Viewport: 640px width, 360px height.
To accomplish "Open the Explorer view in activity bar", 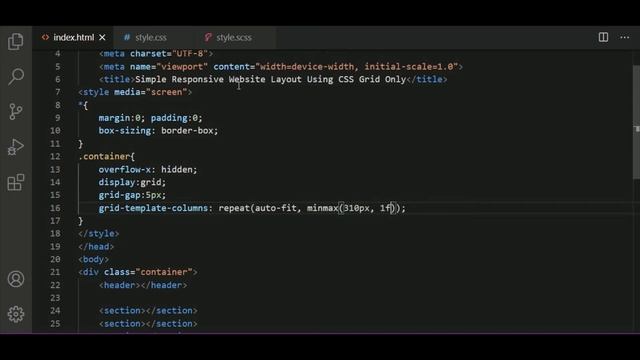I will 16,42.
